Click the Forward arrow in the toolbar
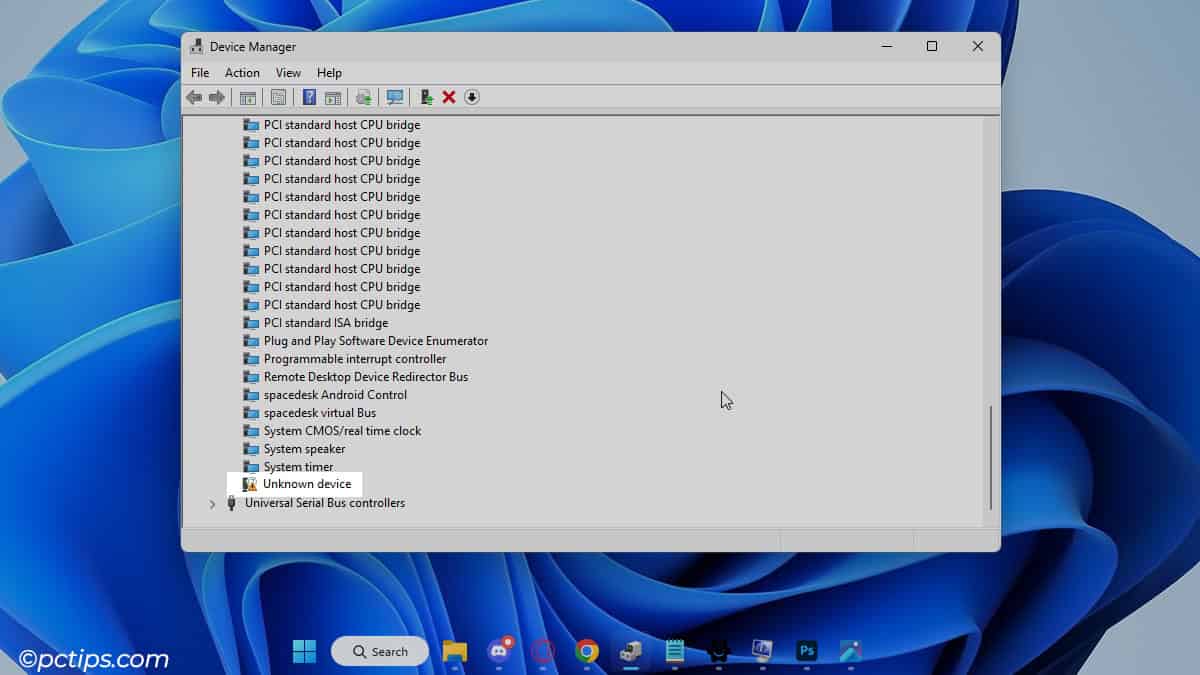This screenshot has height=675, width=1200. tap(216, 97)
